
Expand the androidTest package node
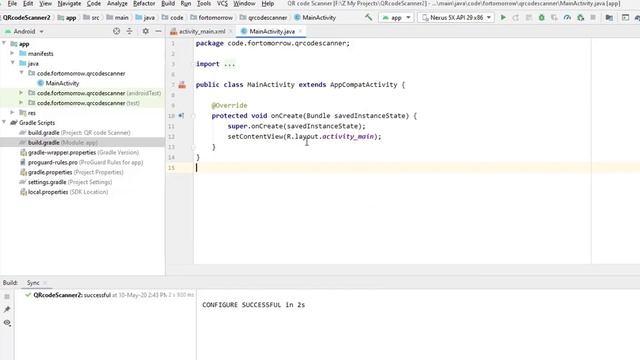click(21, 93)
